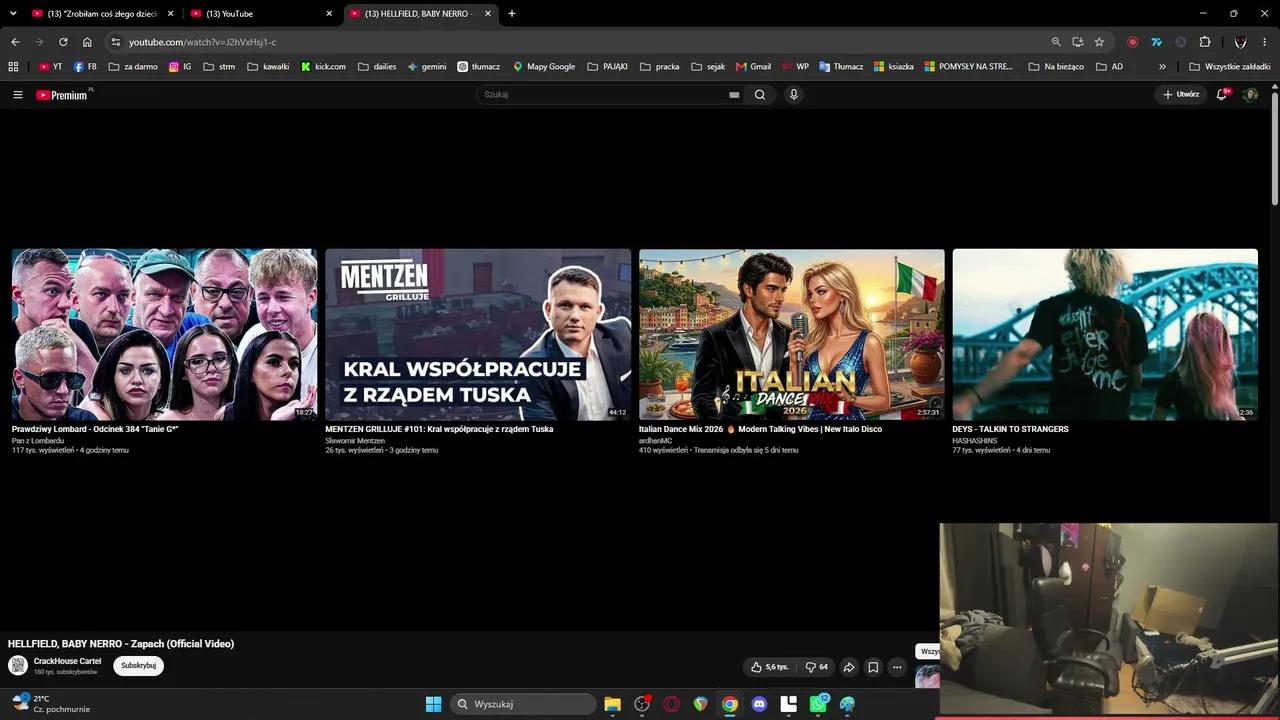Click the page vertical scrollbar
1280x720 pixels.
point(1275,150)
